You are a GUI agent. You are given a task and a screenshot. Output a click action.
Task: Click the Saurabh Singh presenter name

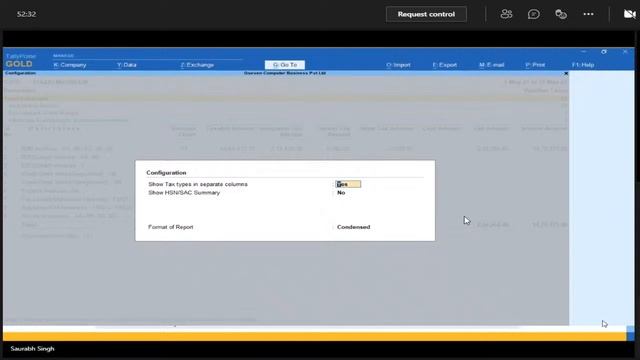coord(32,349)
